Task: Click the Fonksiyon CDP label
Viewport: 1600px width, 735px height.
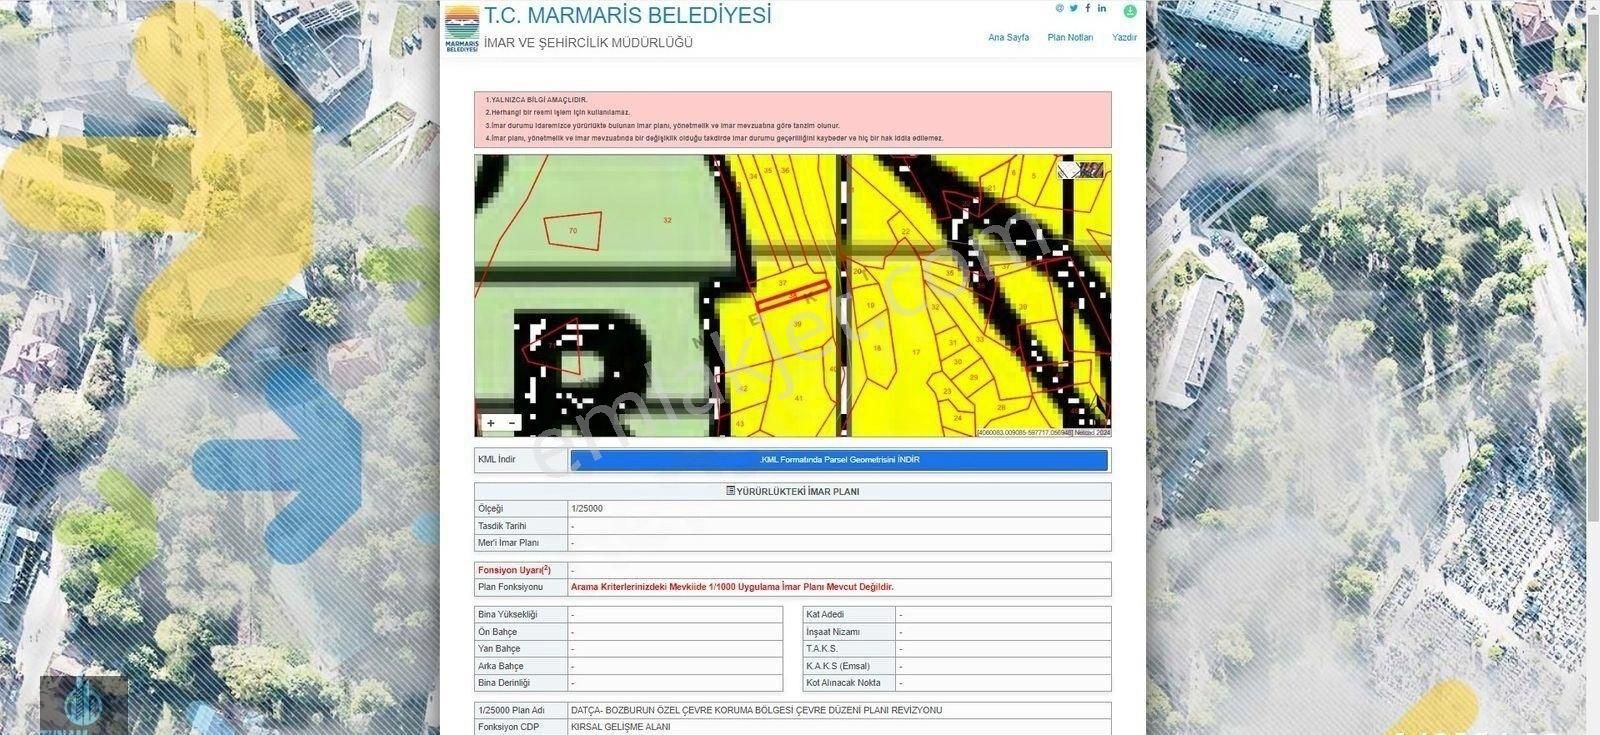Action: [x=508, y=727]
